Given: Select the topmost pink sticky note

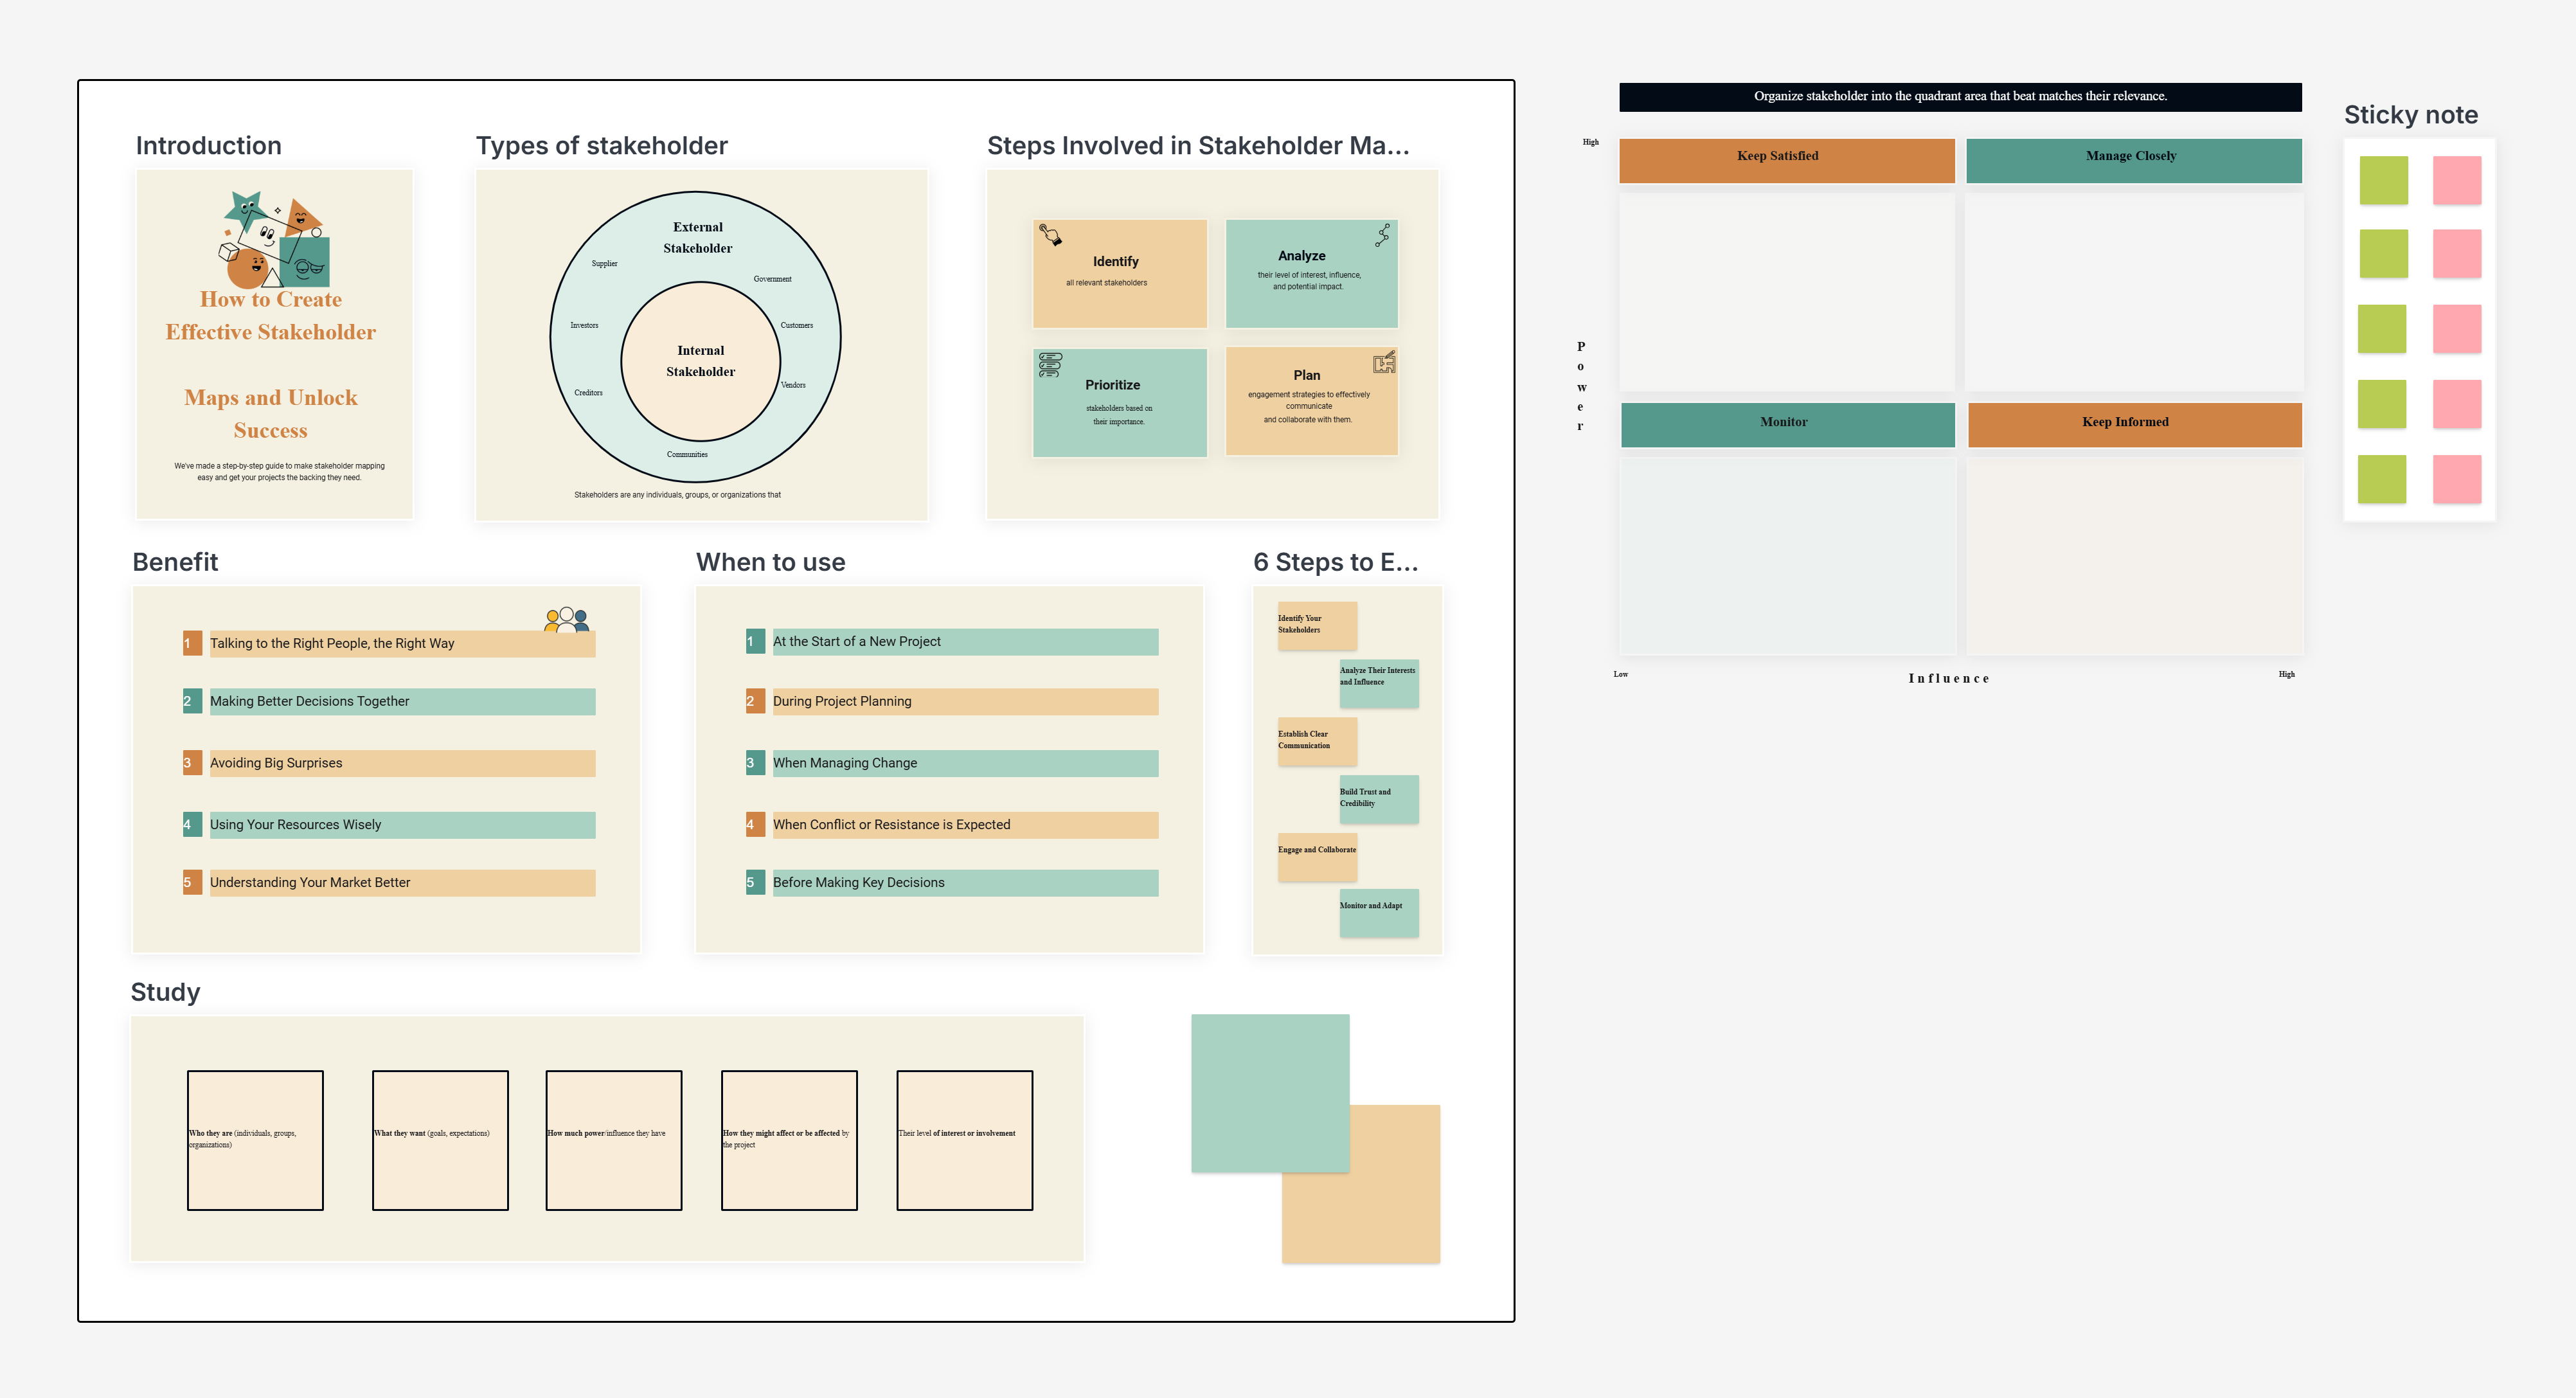Looking at the screenshot, I should pos(2457,180).
